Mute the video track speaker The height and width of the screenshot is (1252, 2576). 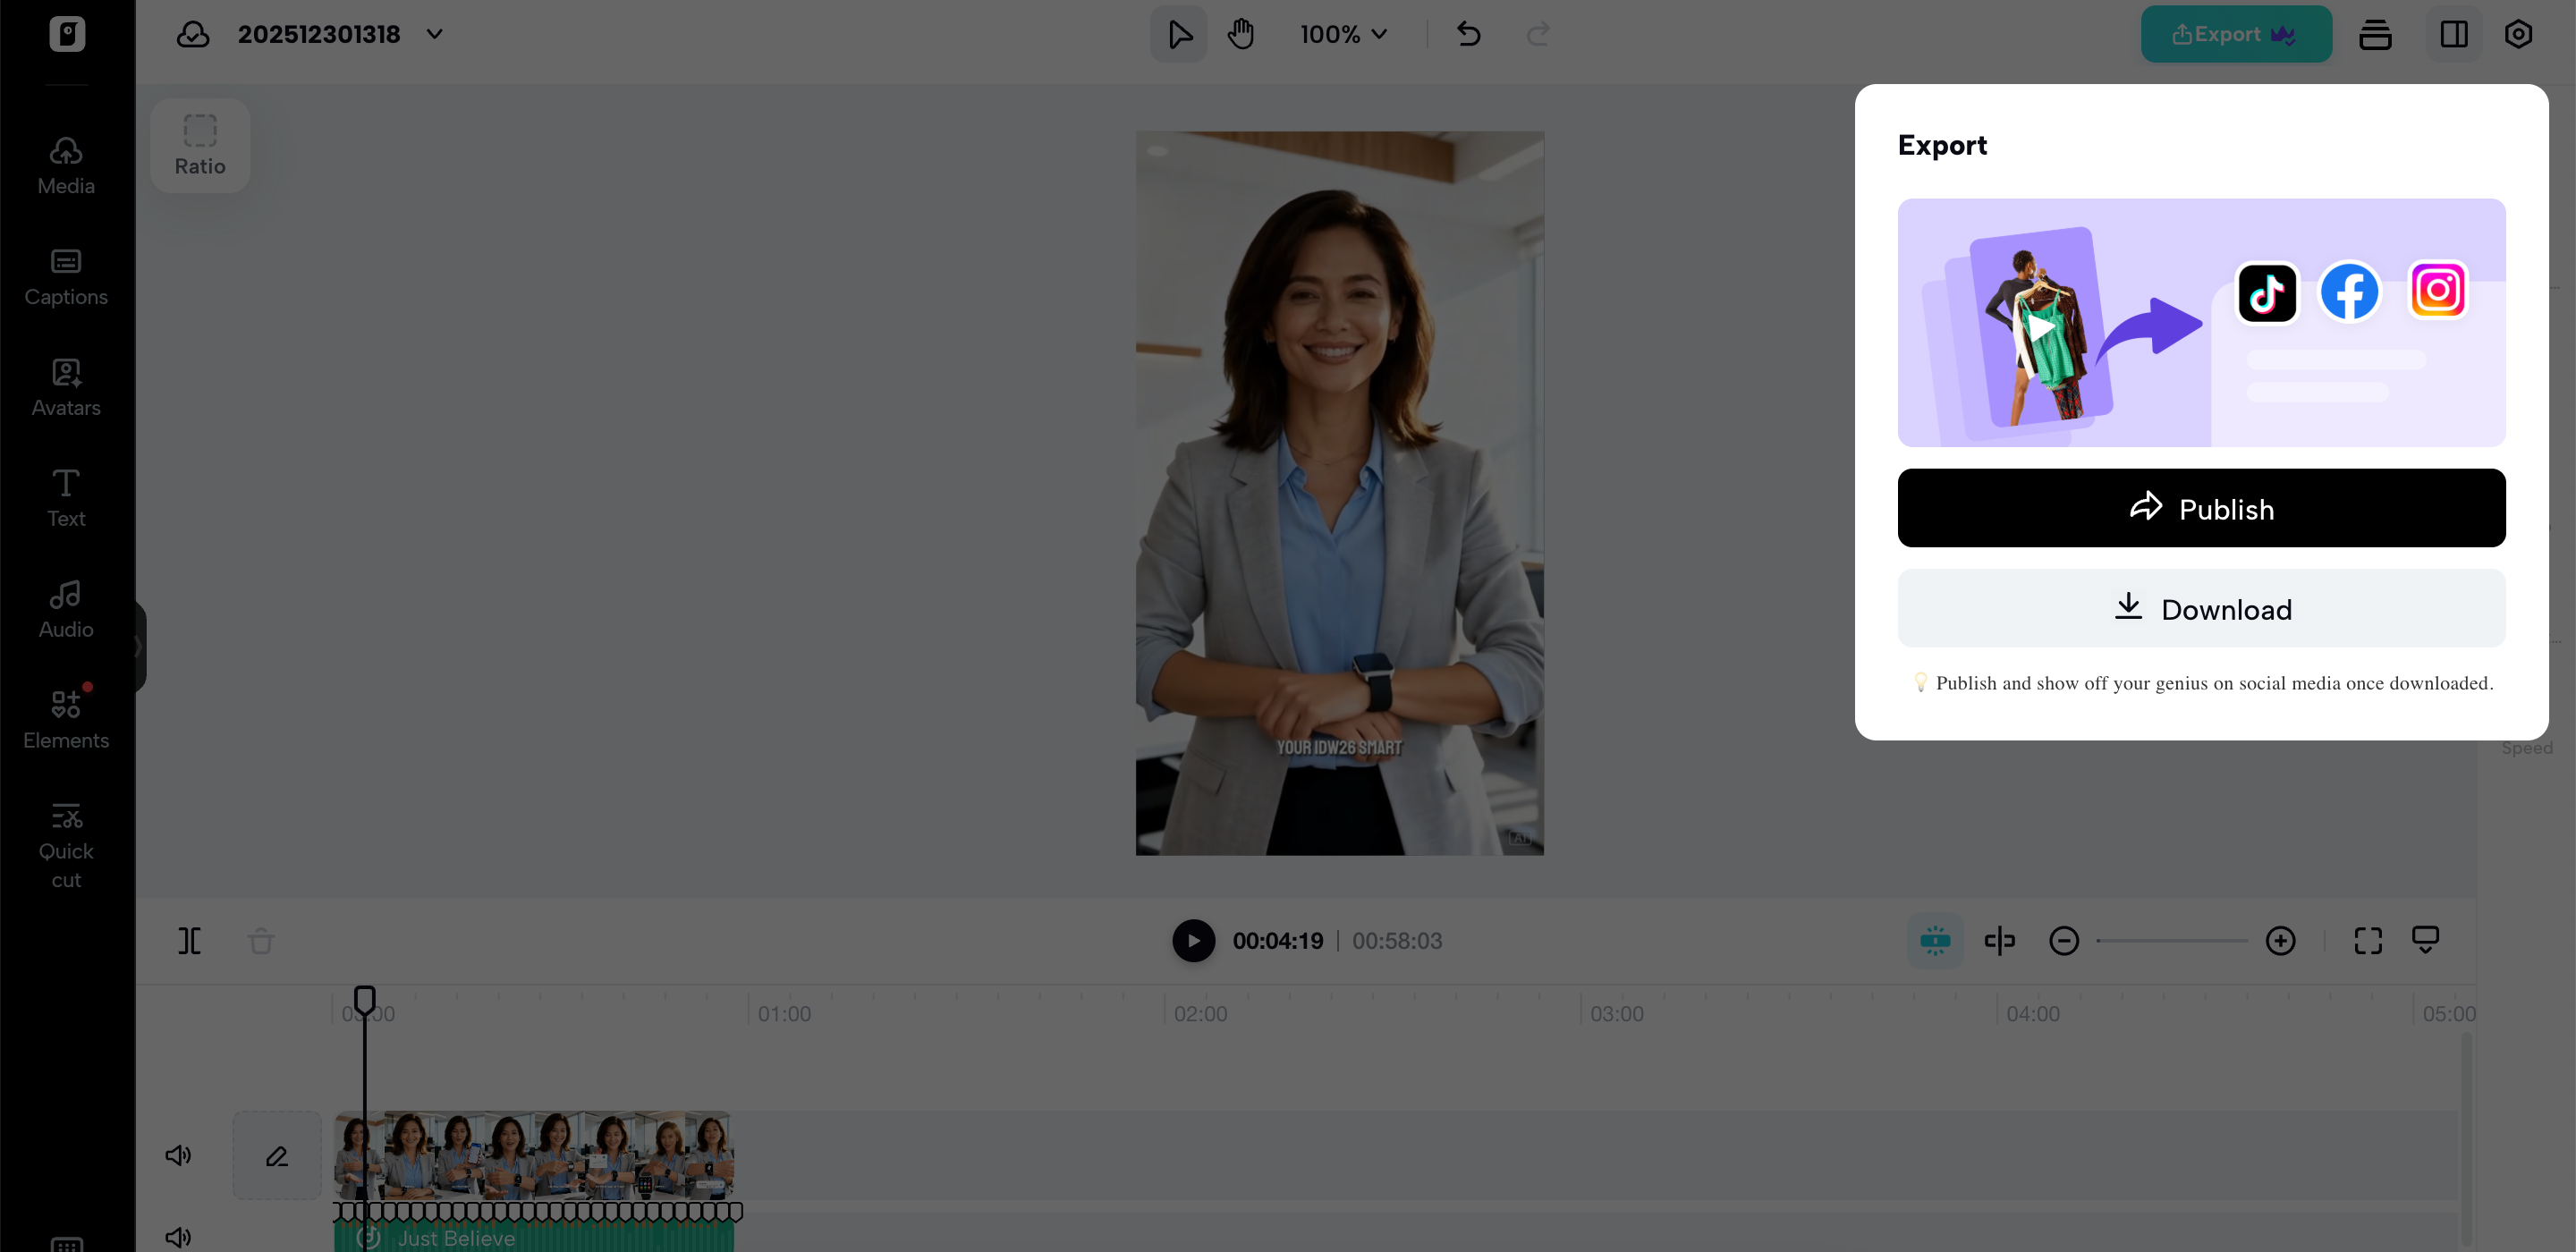(178, 1156)
